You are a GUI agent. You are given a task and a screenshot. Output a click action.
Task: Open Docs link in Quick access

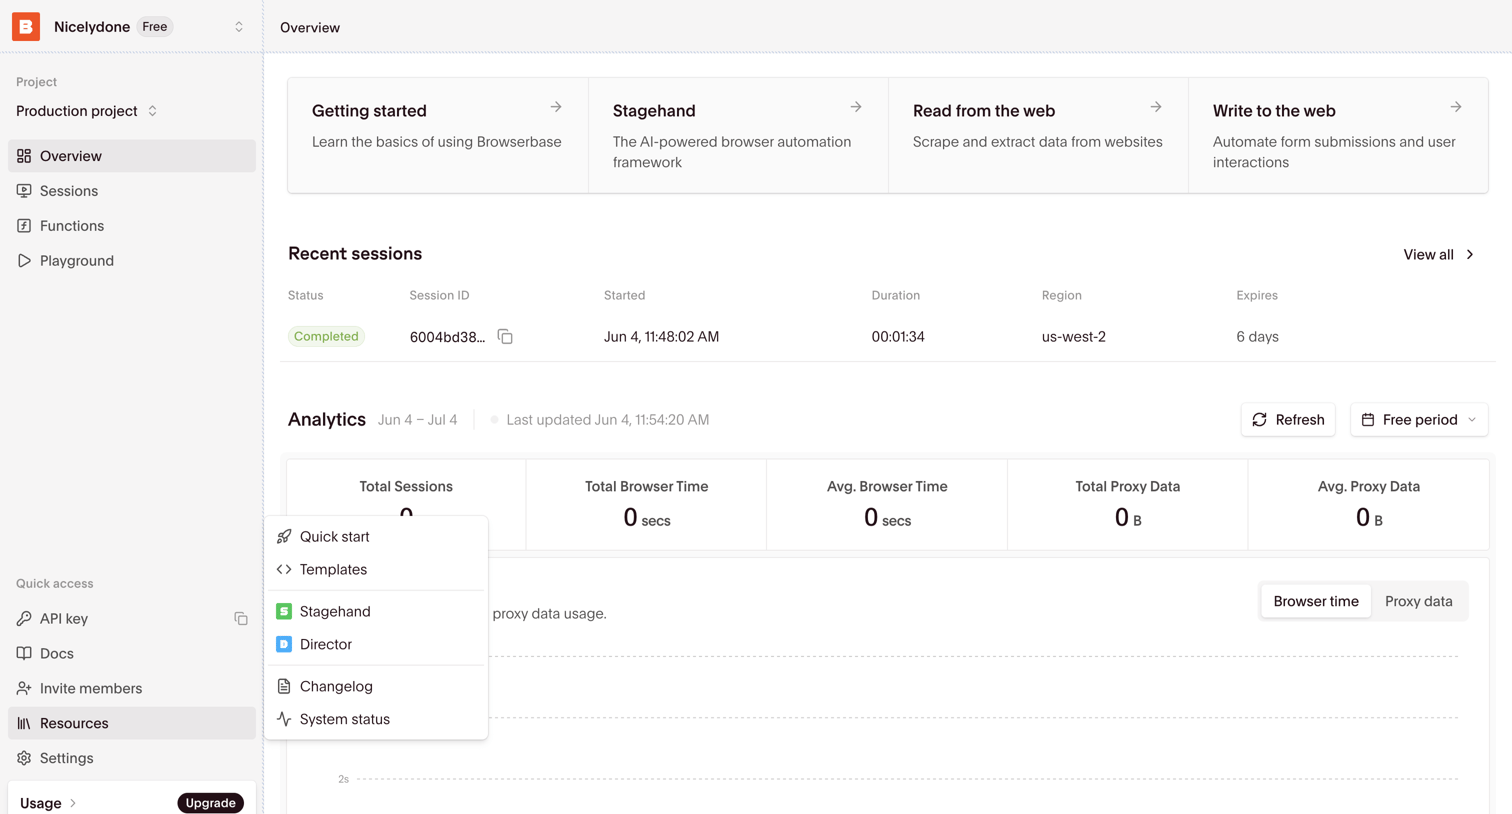coord(132,654)
